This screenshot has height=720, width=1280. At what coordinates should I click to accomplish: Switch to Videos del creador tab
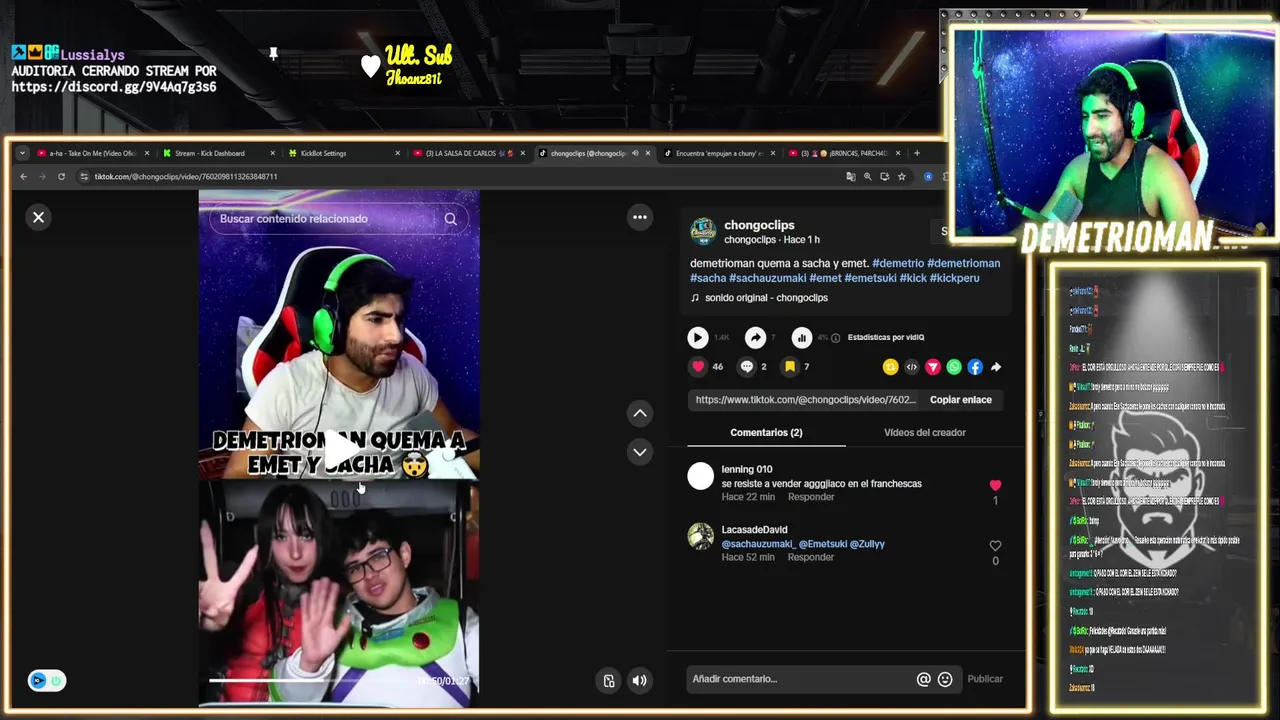pos(925,433)
